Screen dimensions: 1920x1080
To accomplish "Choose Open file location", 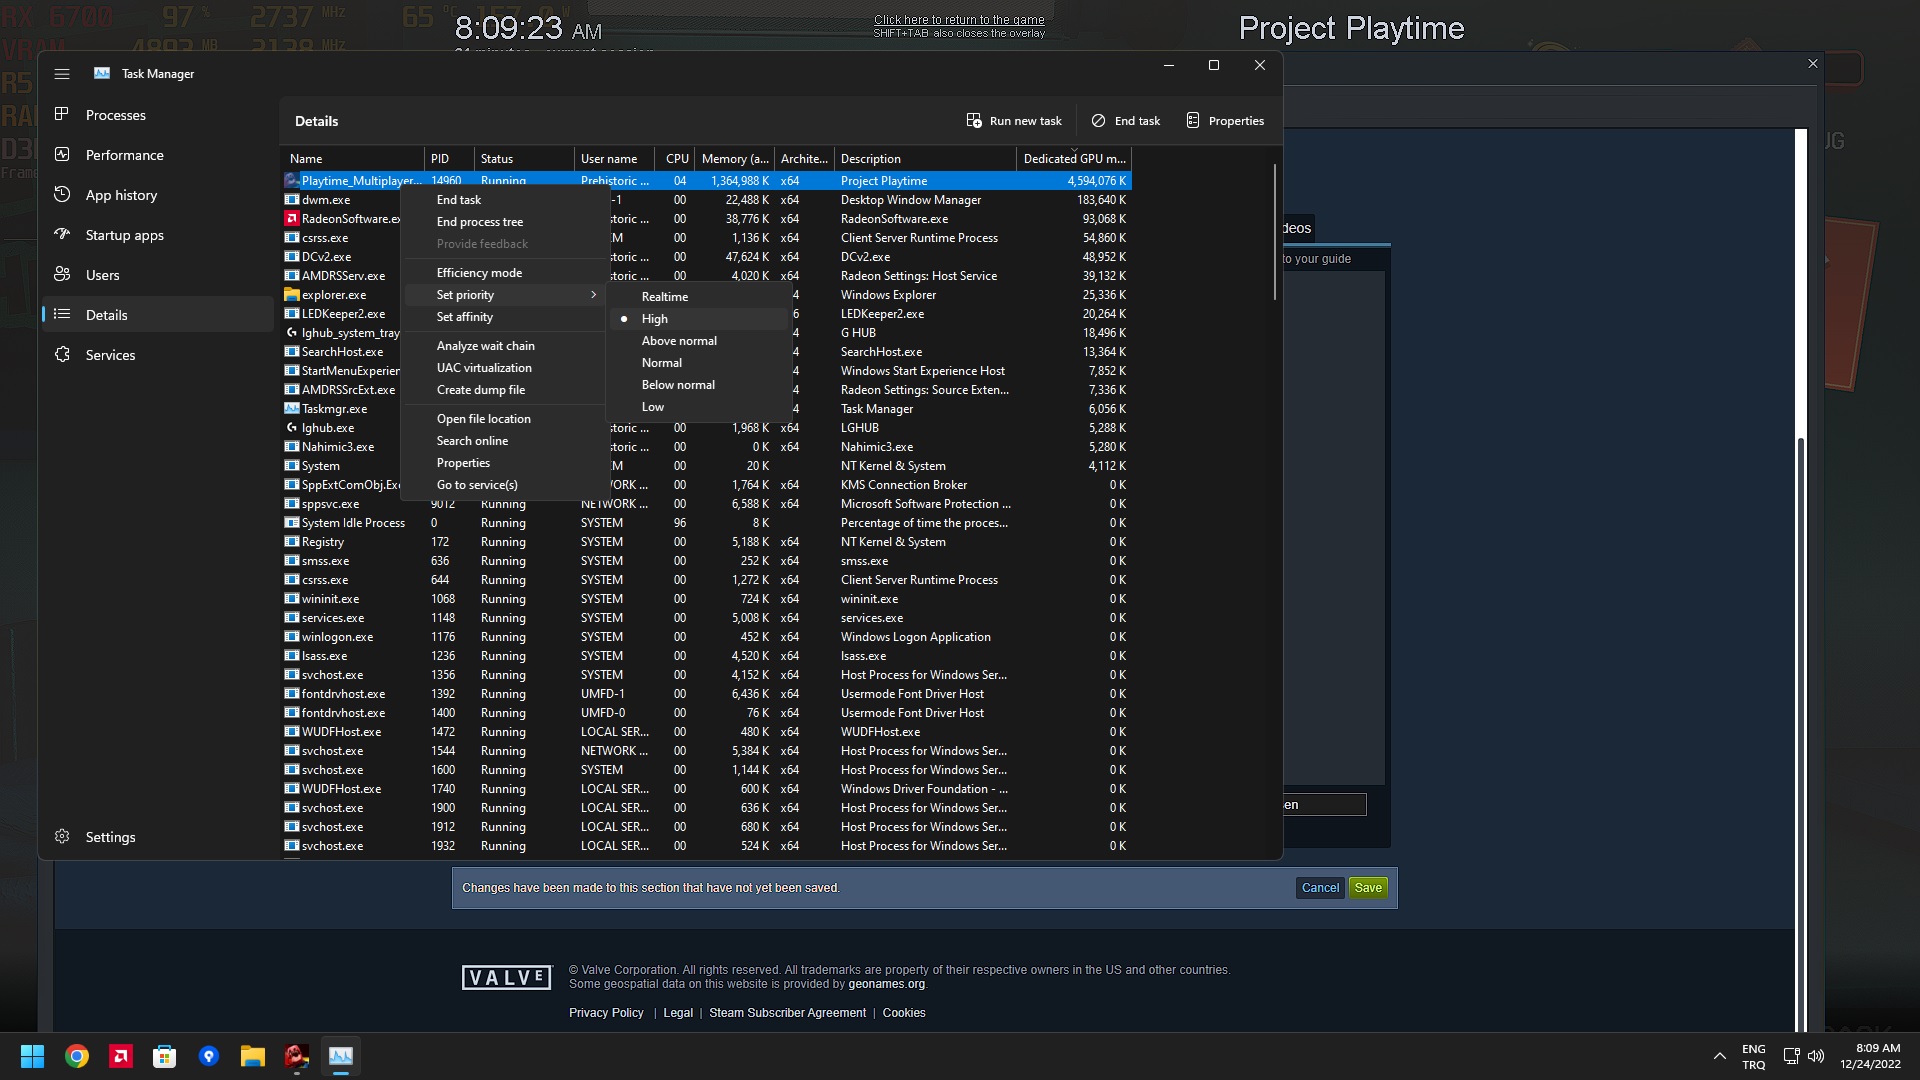I will 505,418.
